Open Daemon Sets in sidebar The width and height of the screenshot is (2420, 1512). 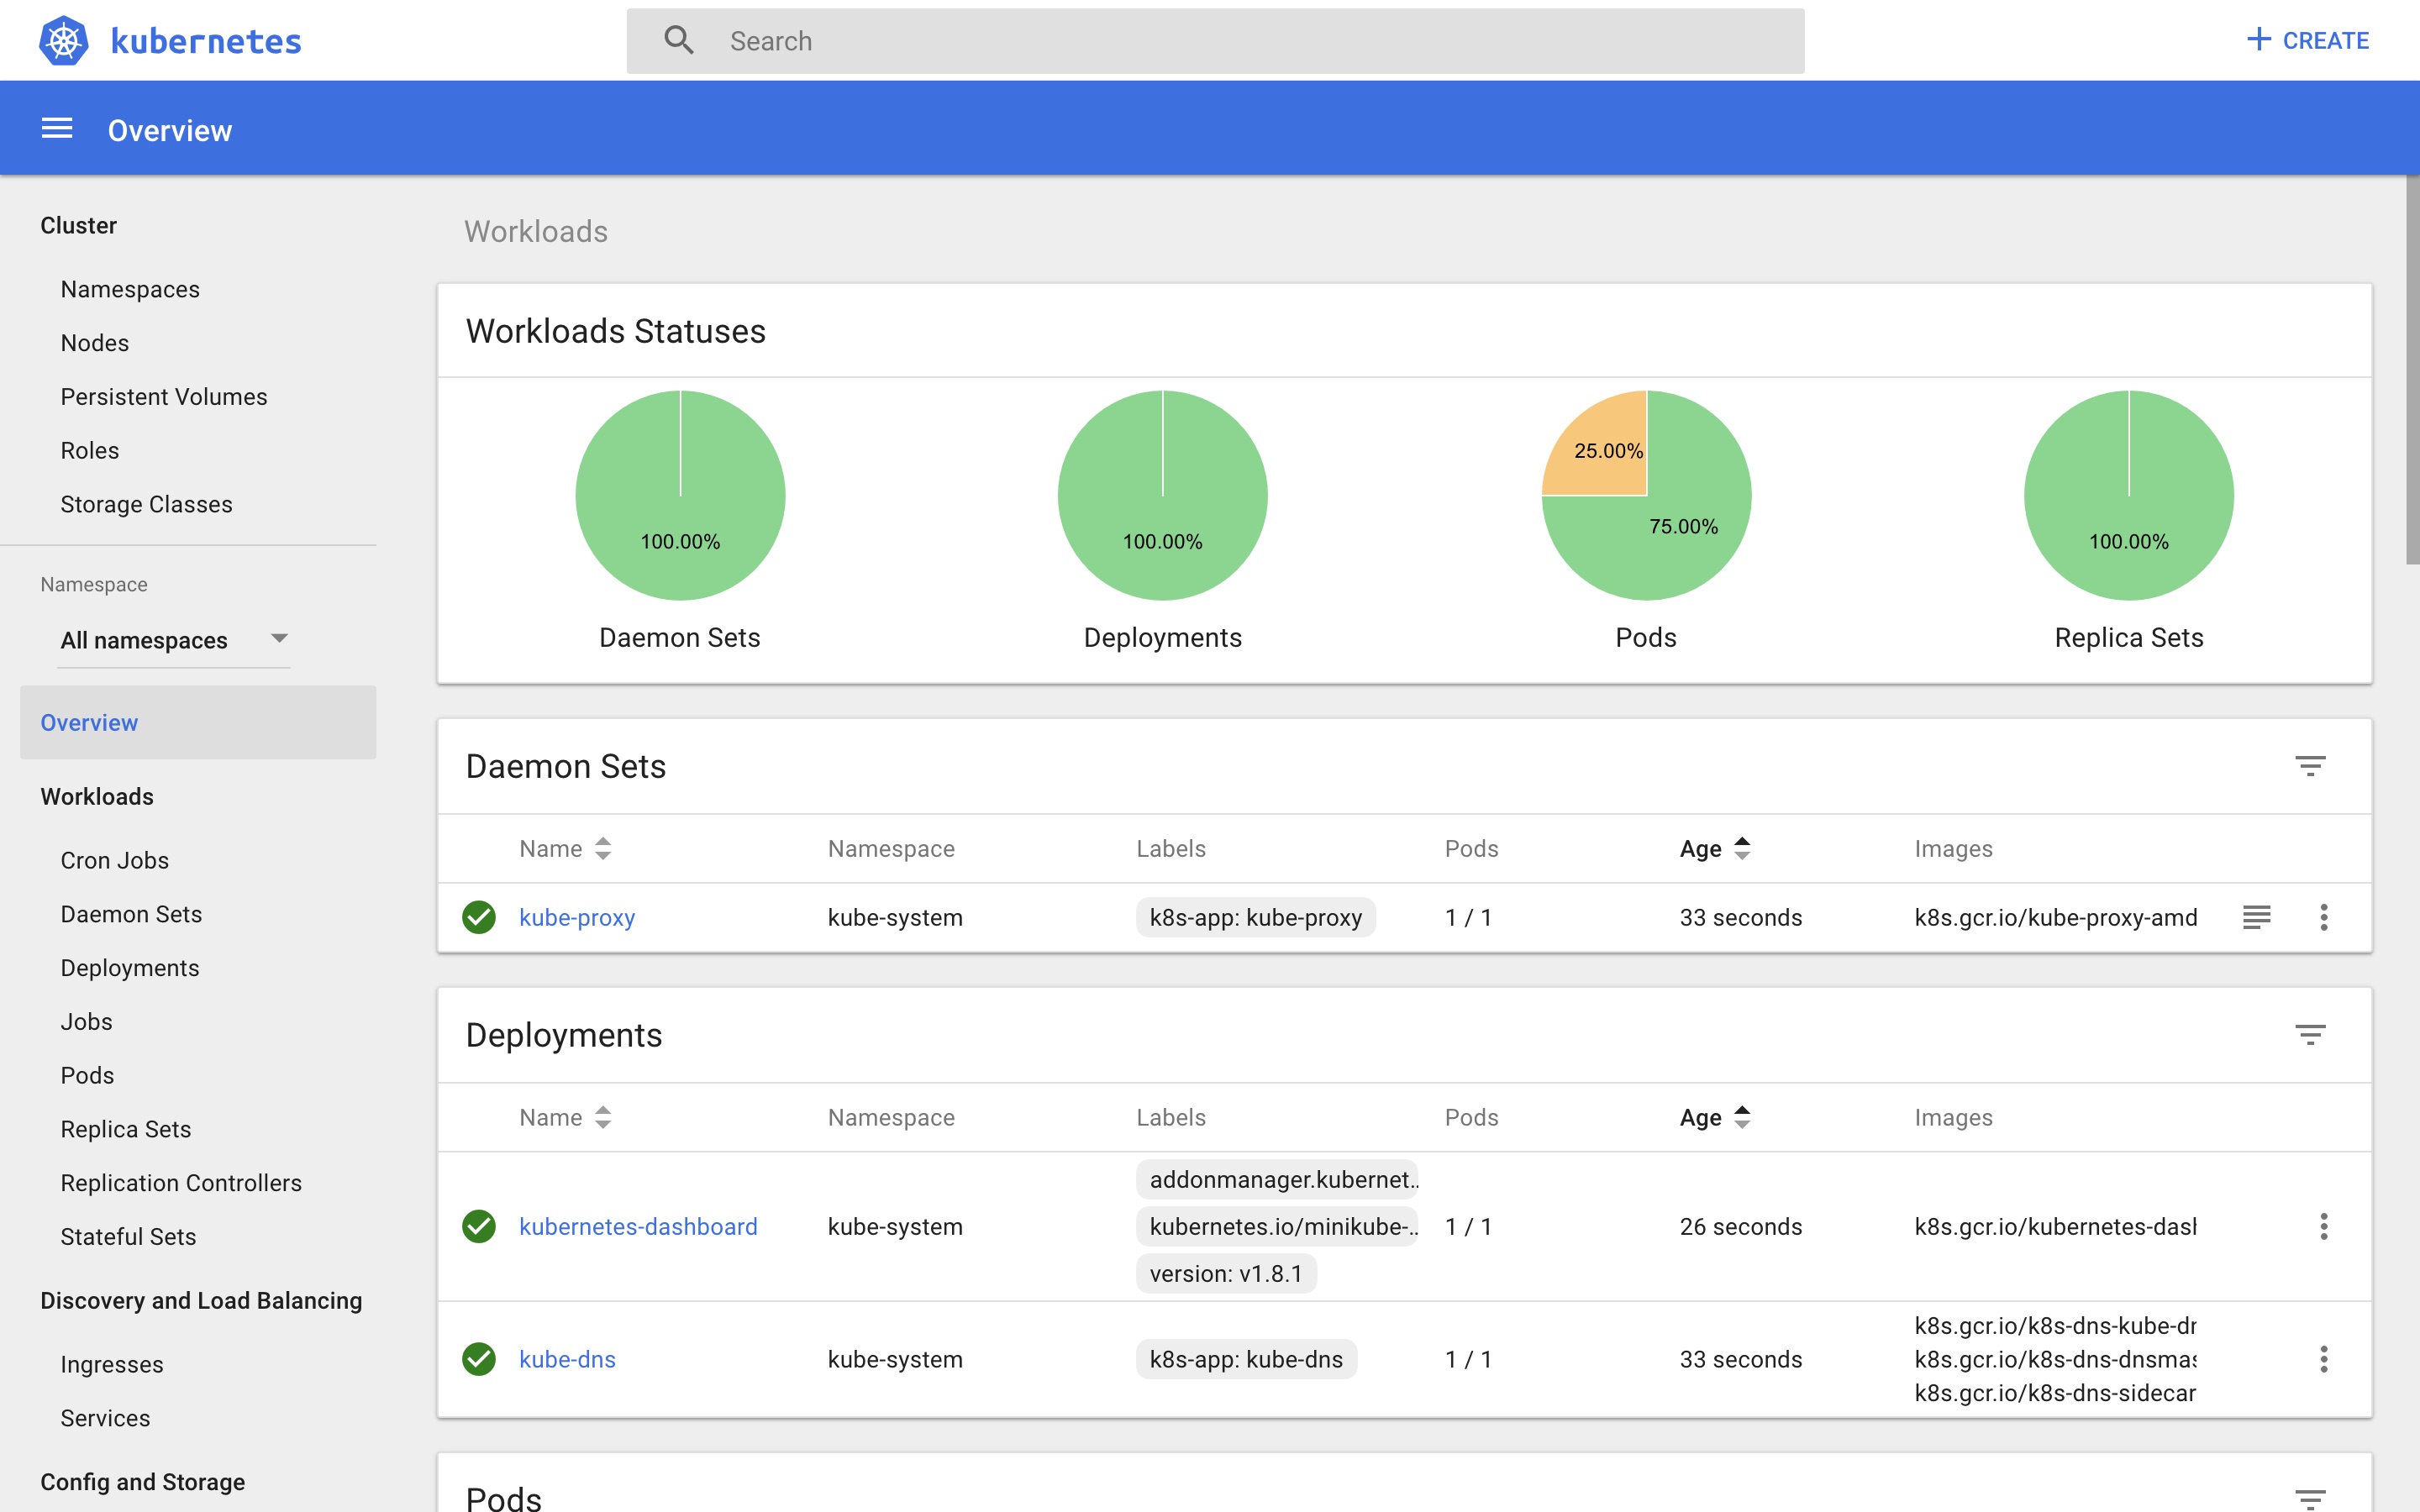pos(131,914)
